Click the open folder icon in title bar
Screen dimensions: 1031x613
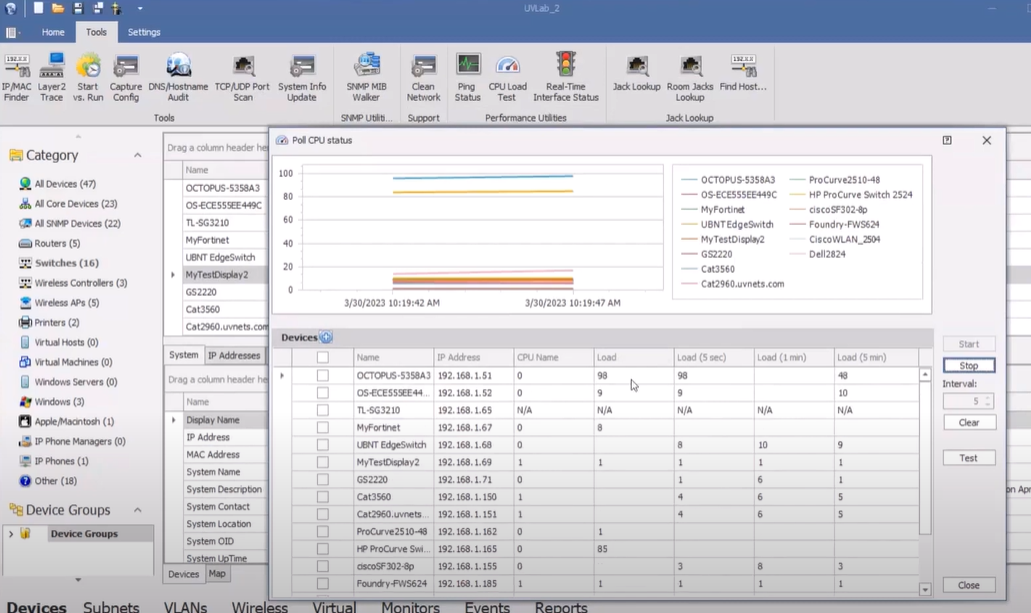pos(58,9)
